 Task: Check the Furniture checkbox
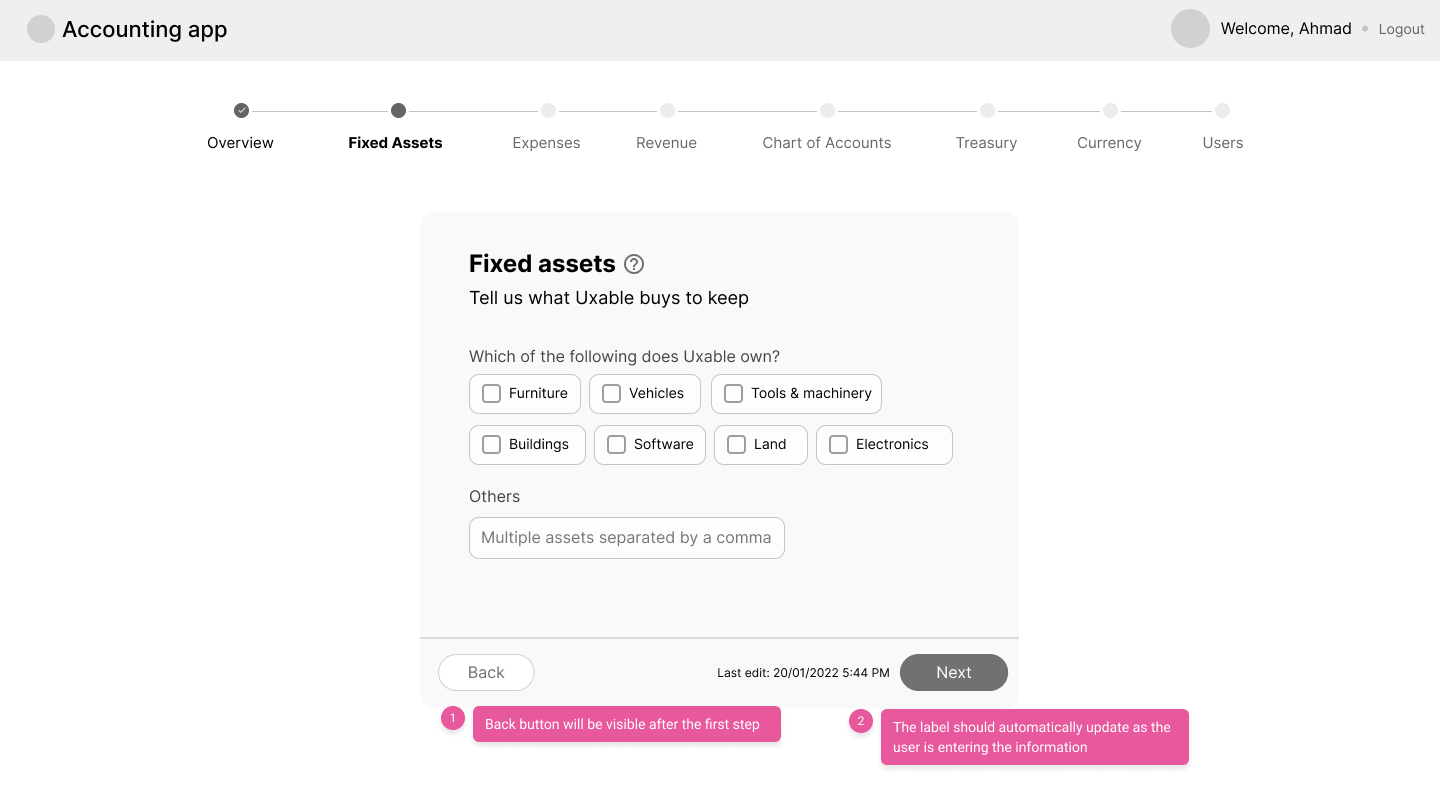coord(491,394)
